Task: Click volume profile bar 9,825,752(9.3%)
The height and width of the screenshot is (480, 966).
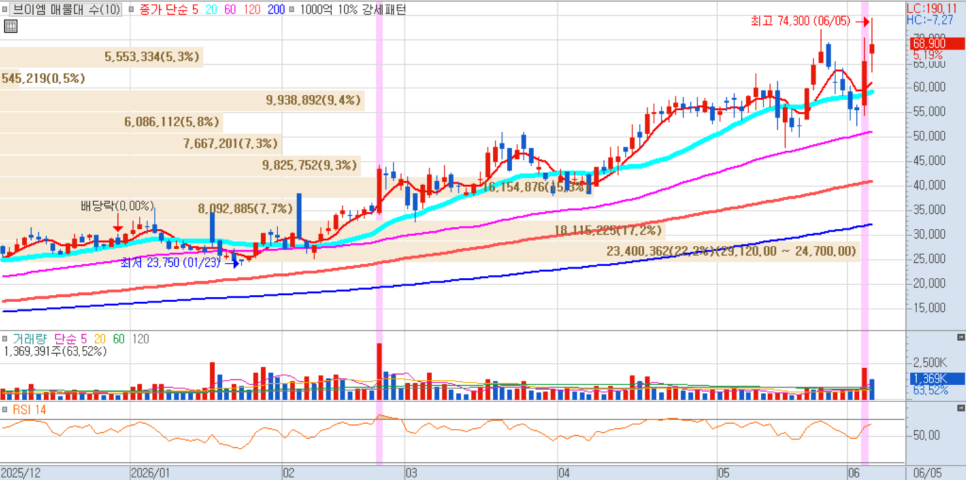Action: tap(181, 165)
